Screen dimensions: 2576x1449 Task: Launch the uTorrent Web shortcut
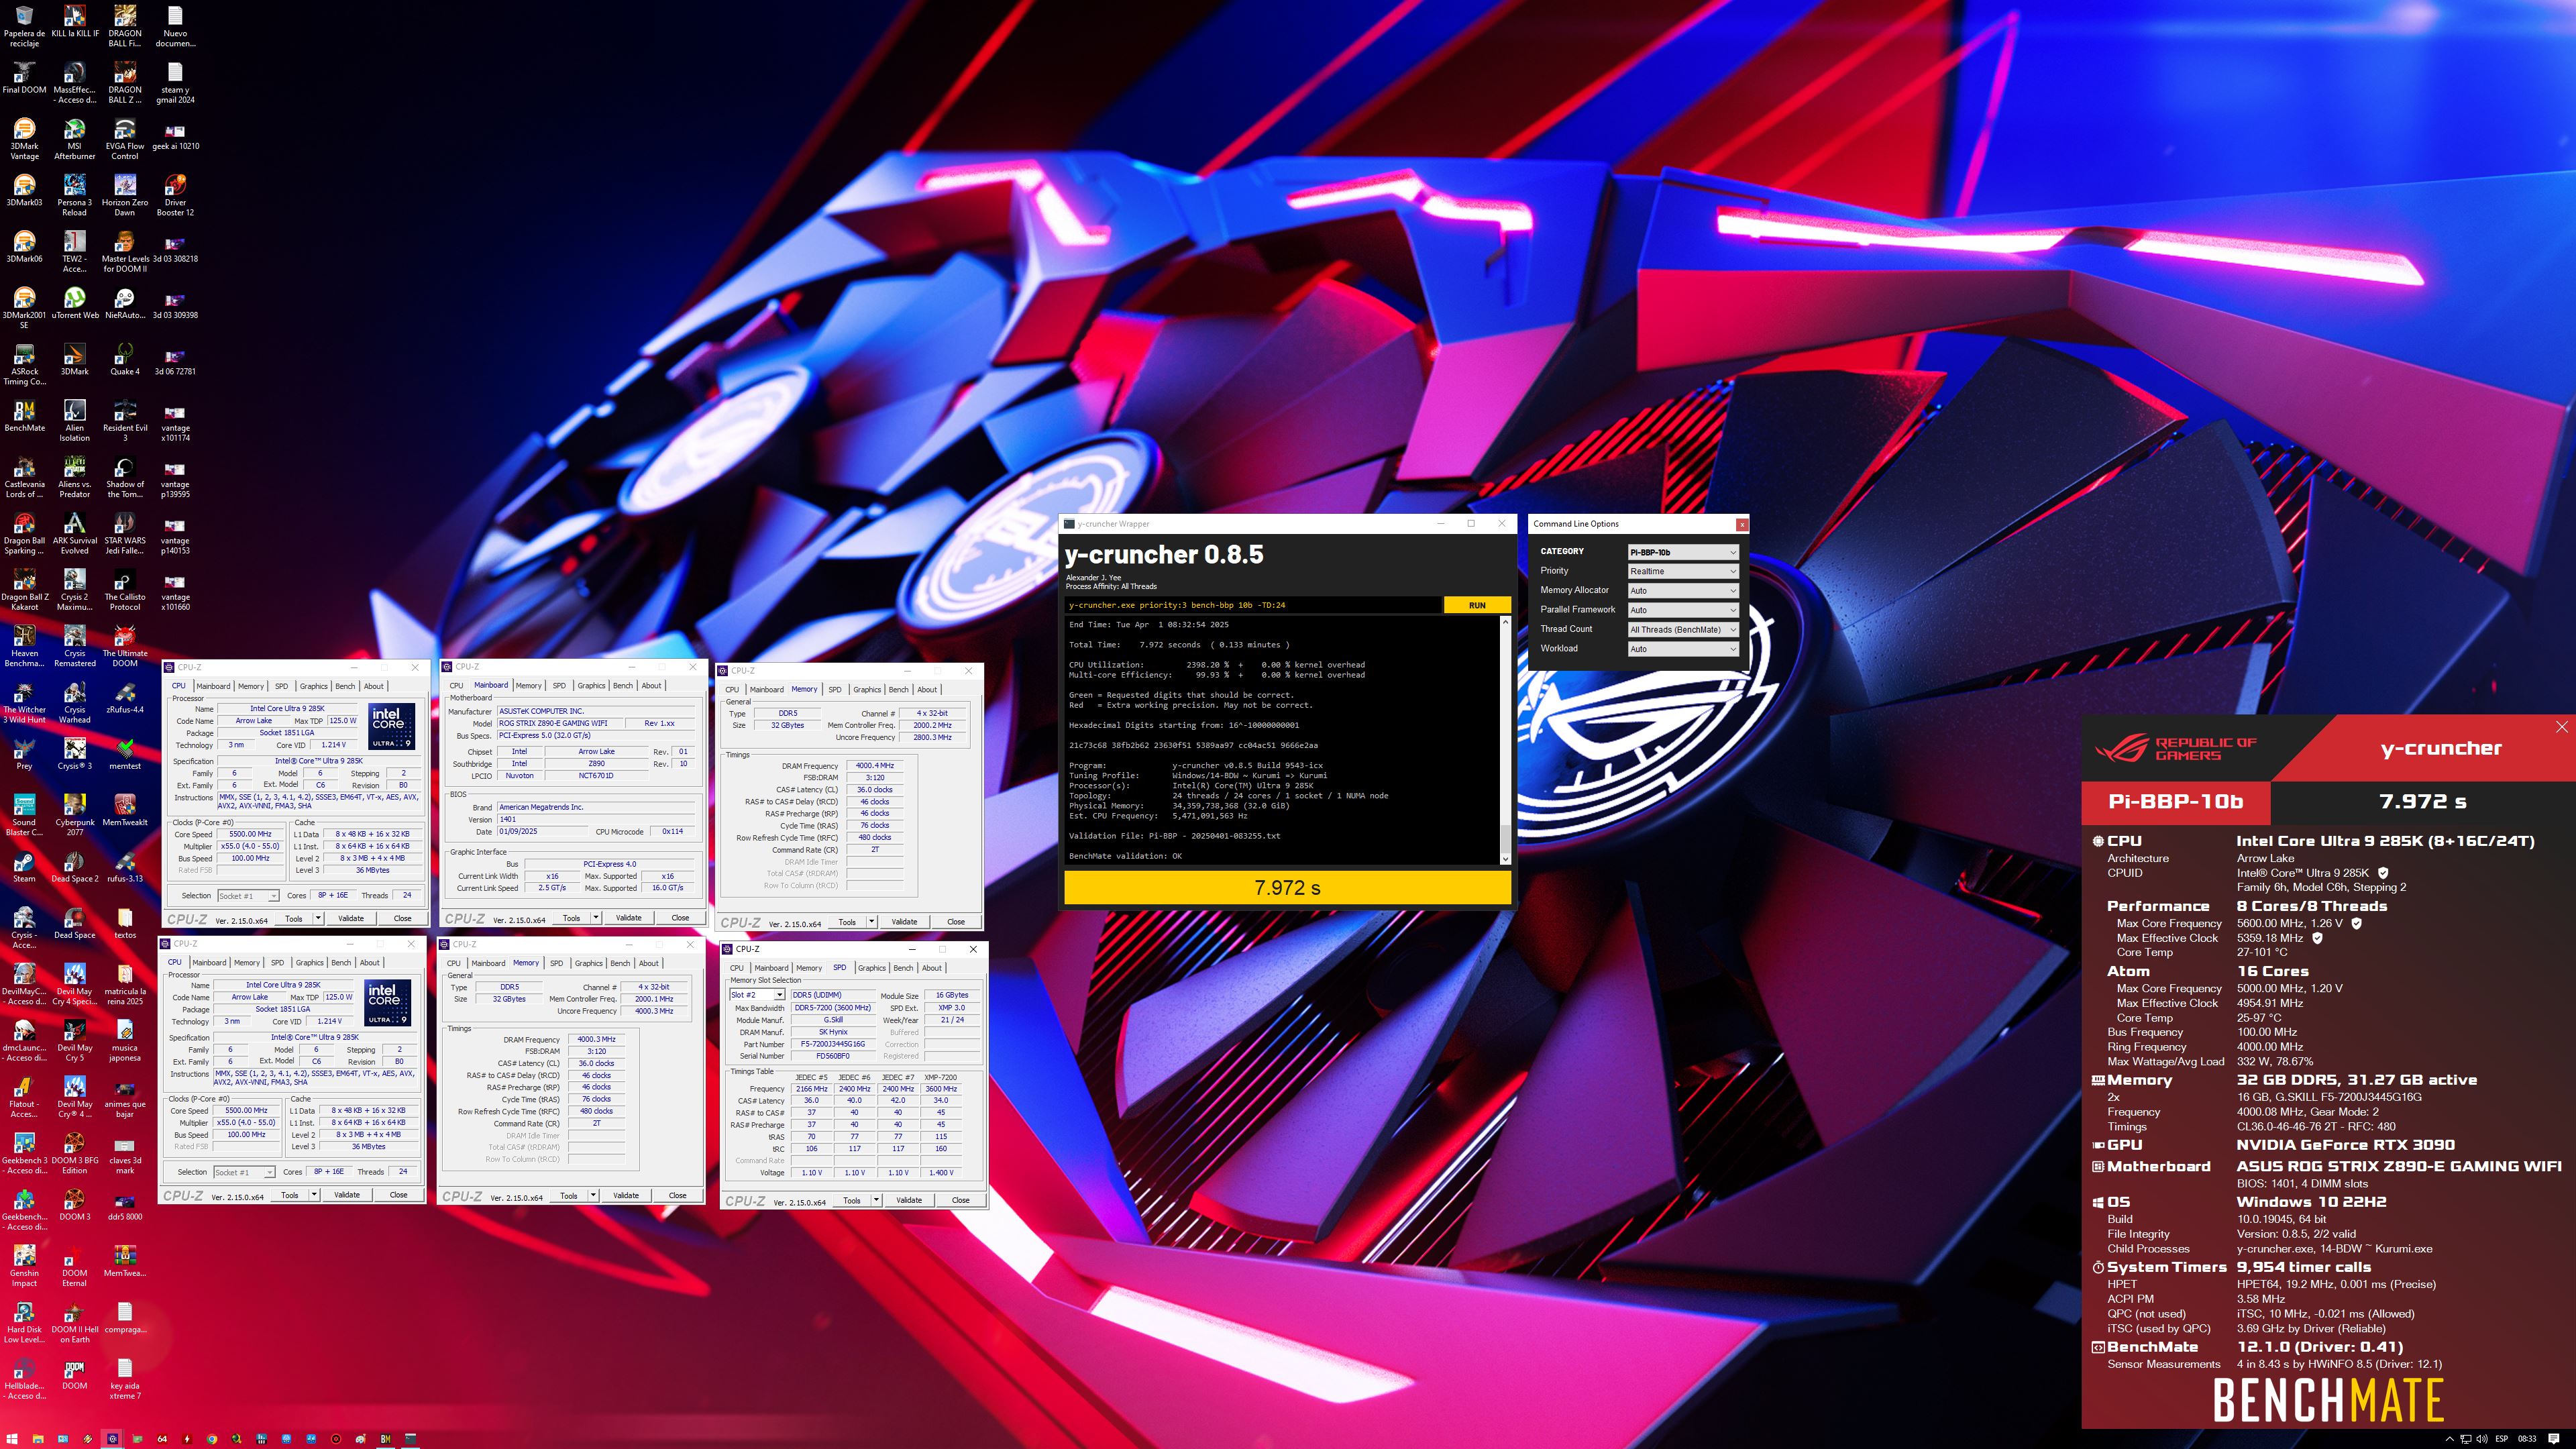(x=74, y=303)
